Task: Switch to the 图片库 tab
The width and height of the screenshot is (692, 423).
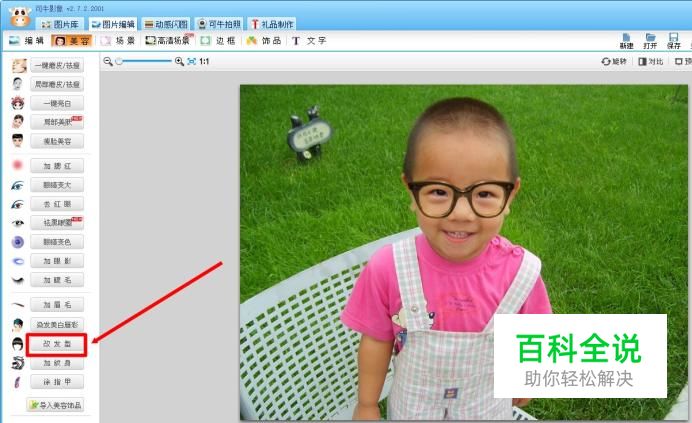Action: click(60, 24)
